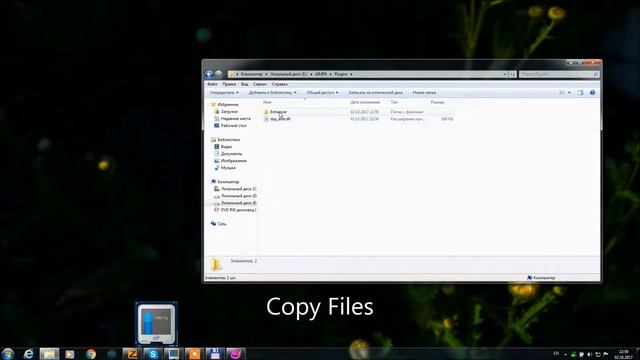Open Internet Explorer from taskbar

[28, 354]
